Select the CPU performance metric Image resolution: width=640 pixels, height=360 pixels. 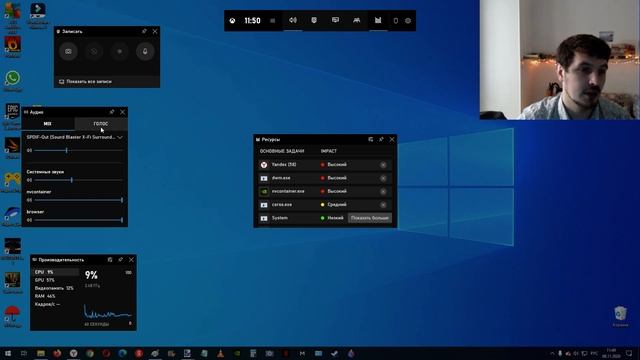click(55, 272)
